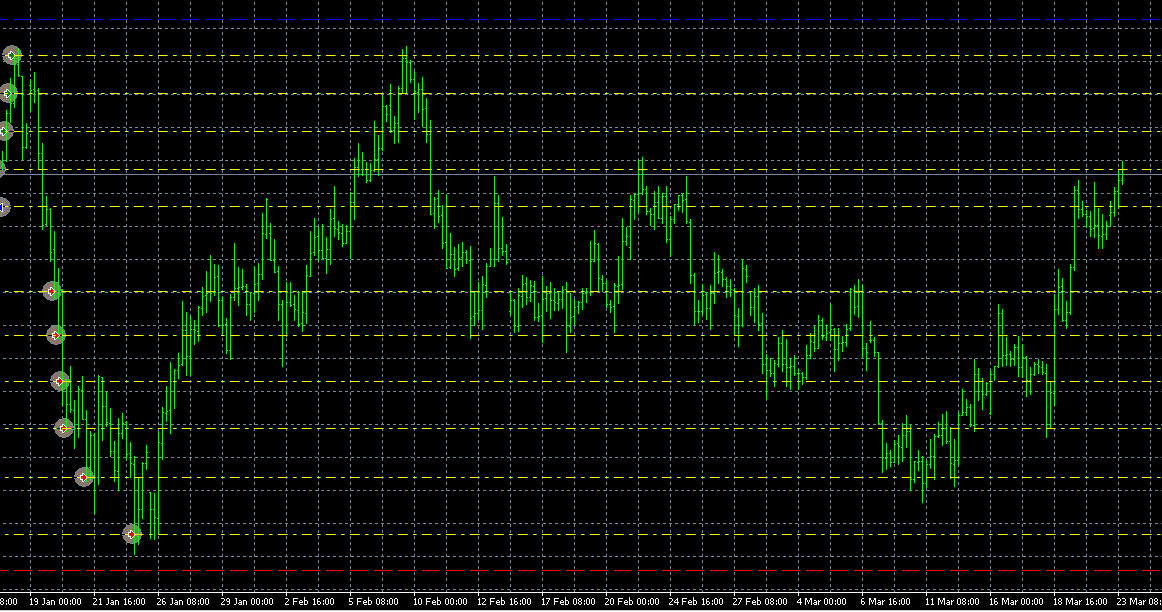The height and width of the screenshot is (612, 1162).
Task: Select the second green arrow marker from top
Action: (7, 93)
